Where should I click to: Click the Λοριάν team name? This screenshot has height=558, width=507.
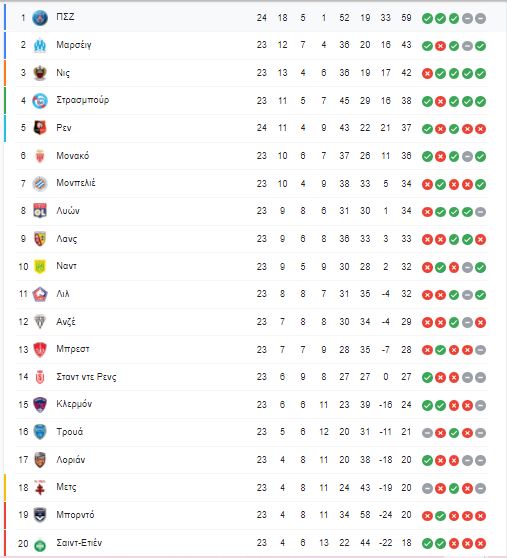[70, 459]
